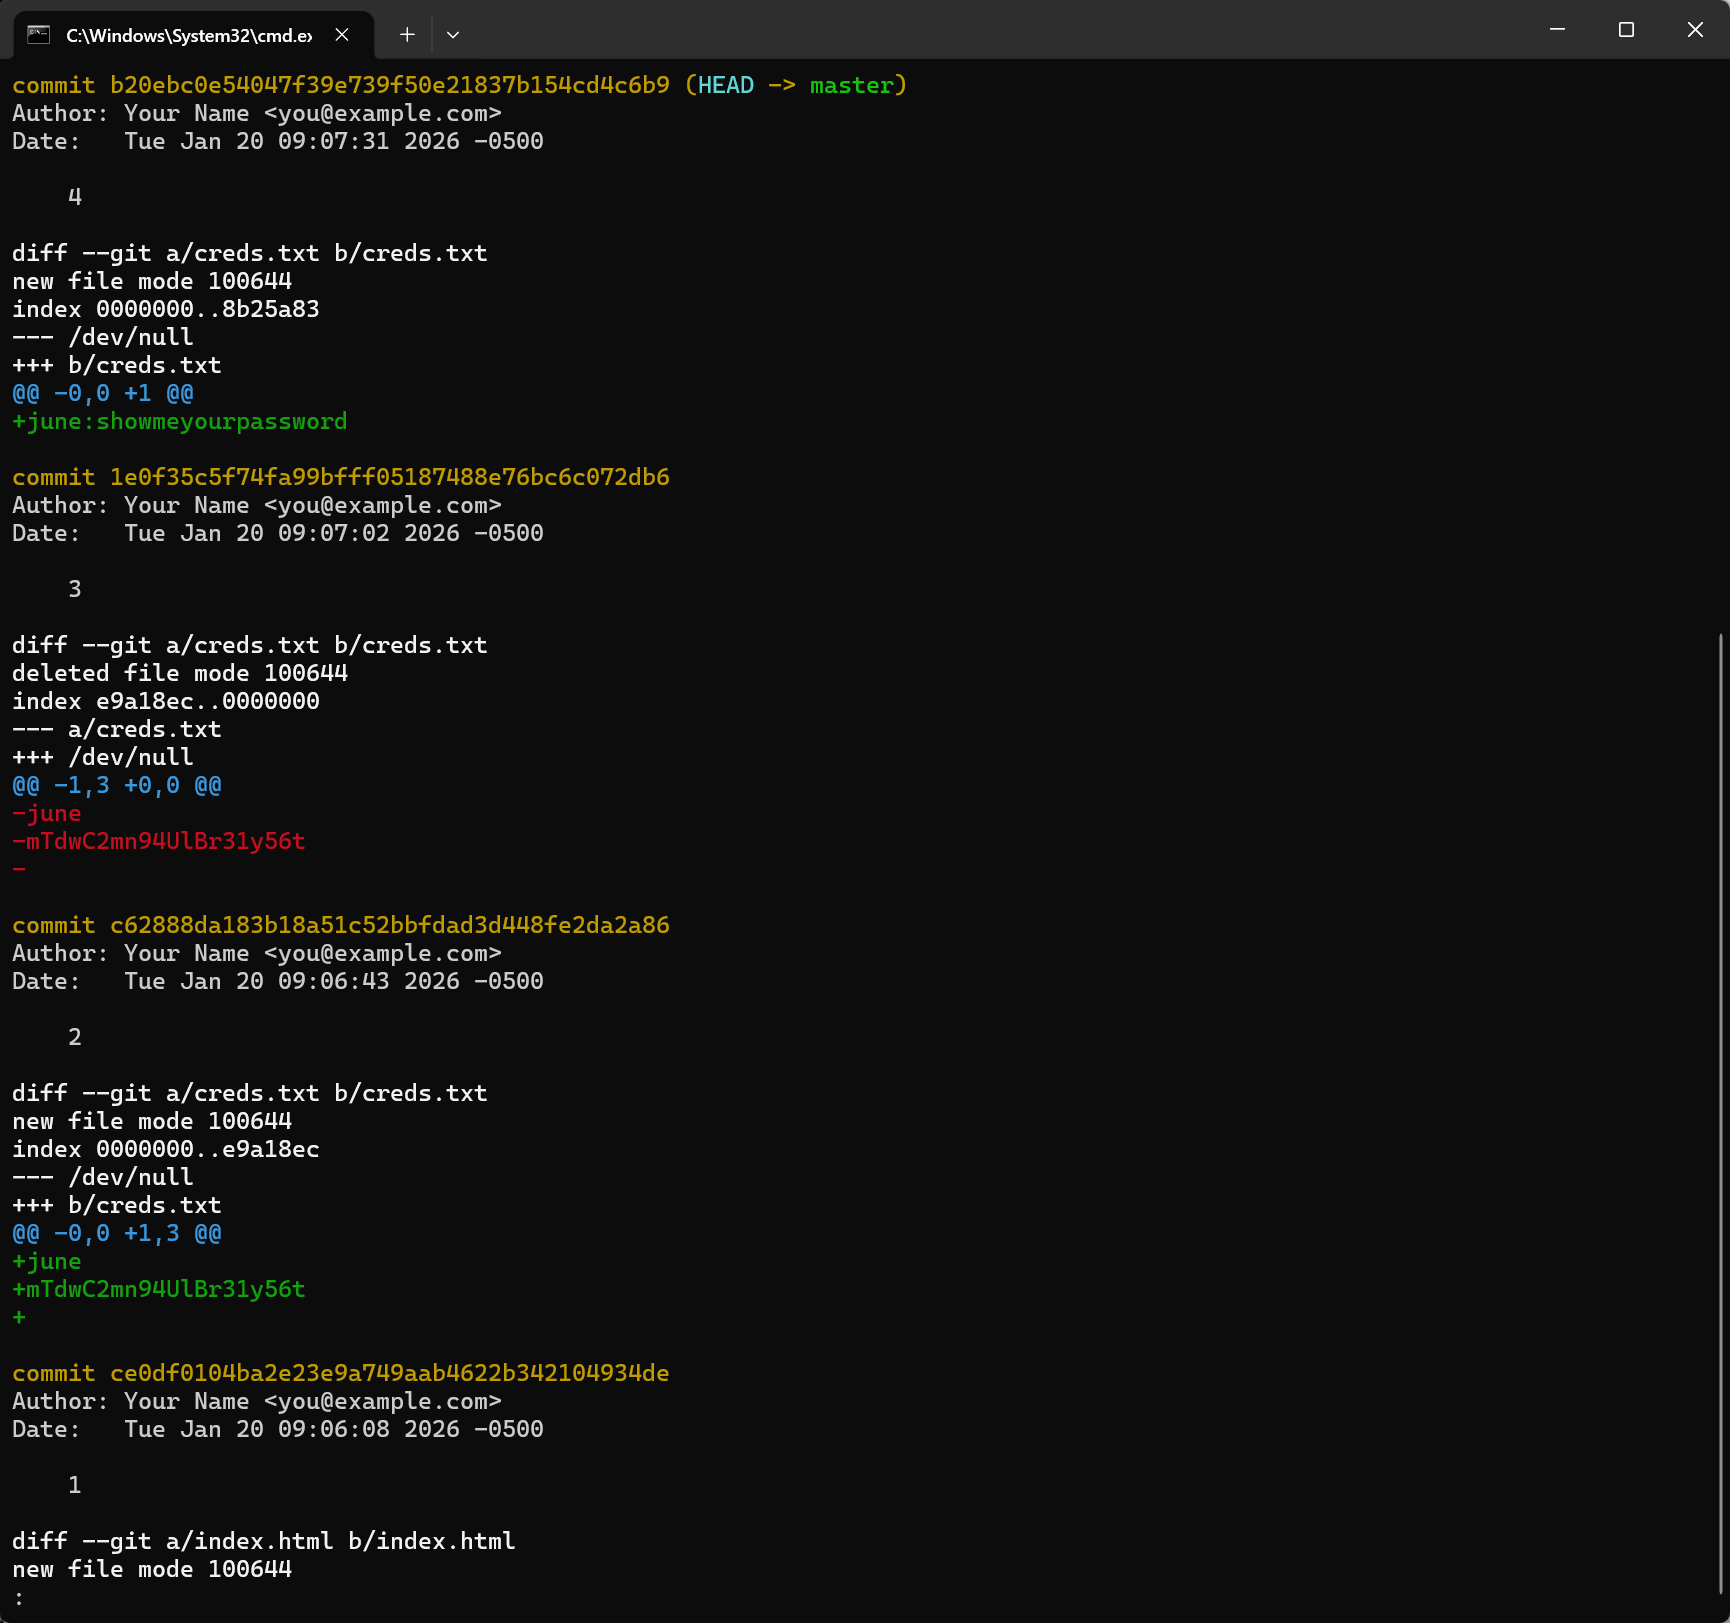Close the terminal window
This screenshot has height=1623, width=1730.
tap(1695, 30)
